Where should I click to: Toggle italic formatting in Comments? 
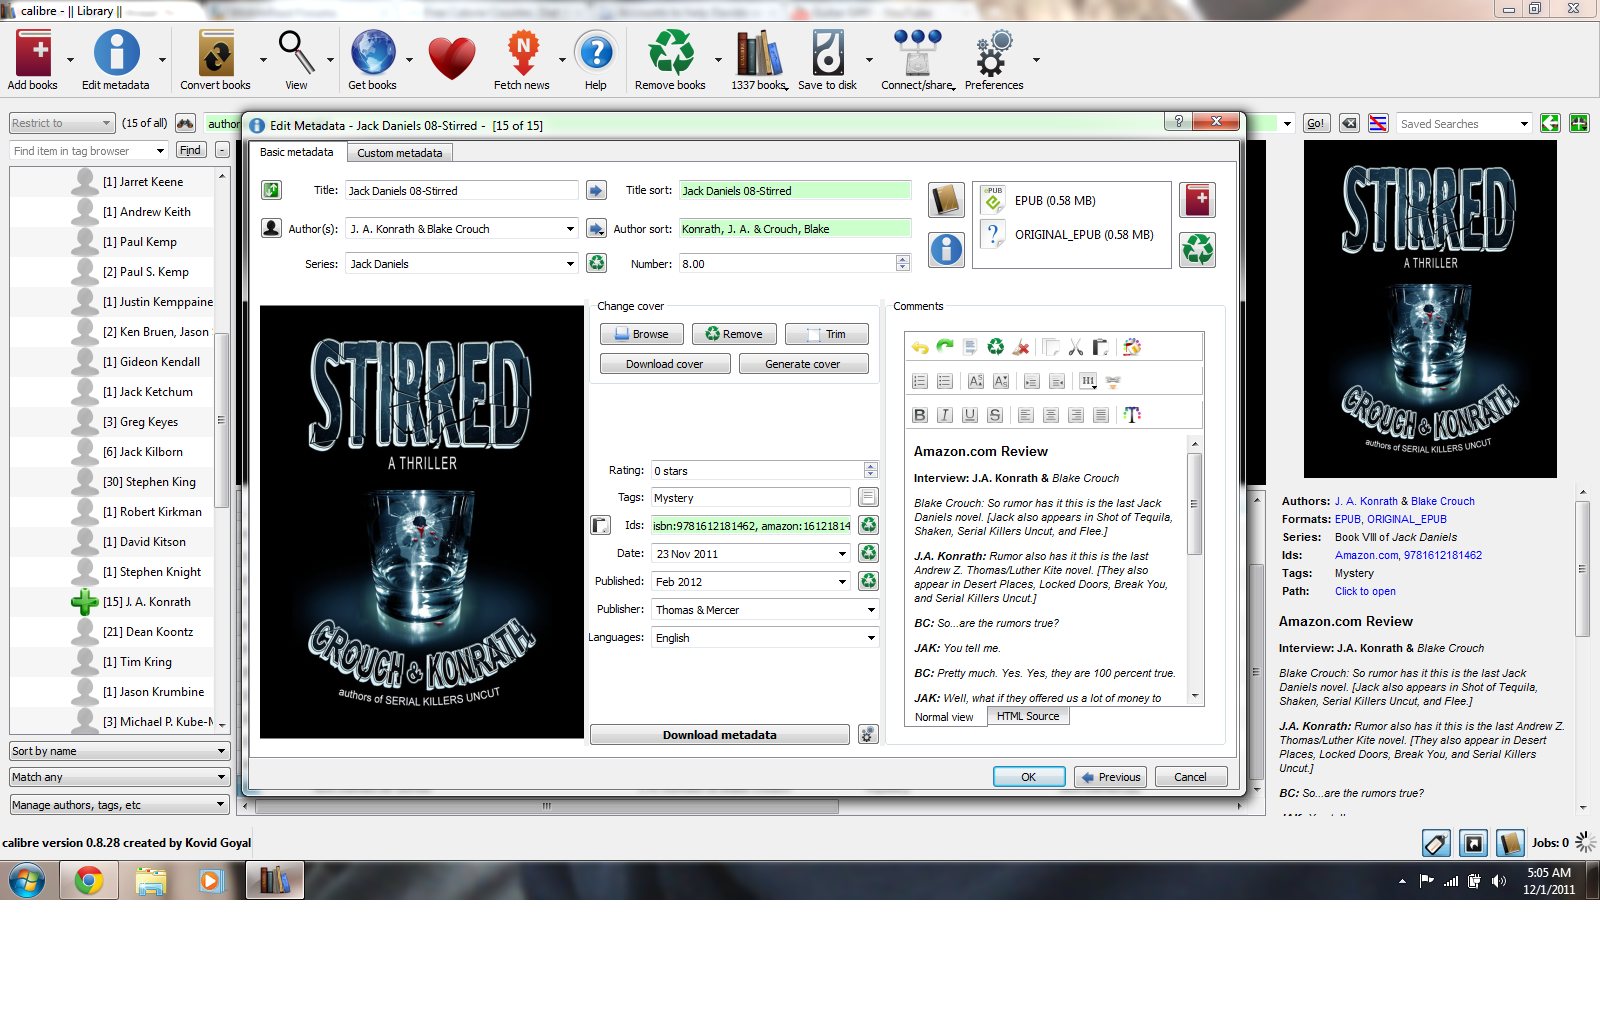tap(945, 415)
